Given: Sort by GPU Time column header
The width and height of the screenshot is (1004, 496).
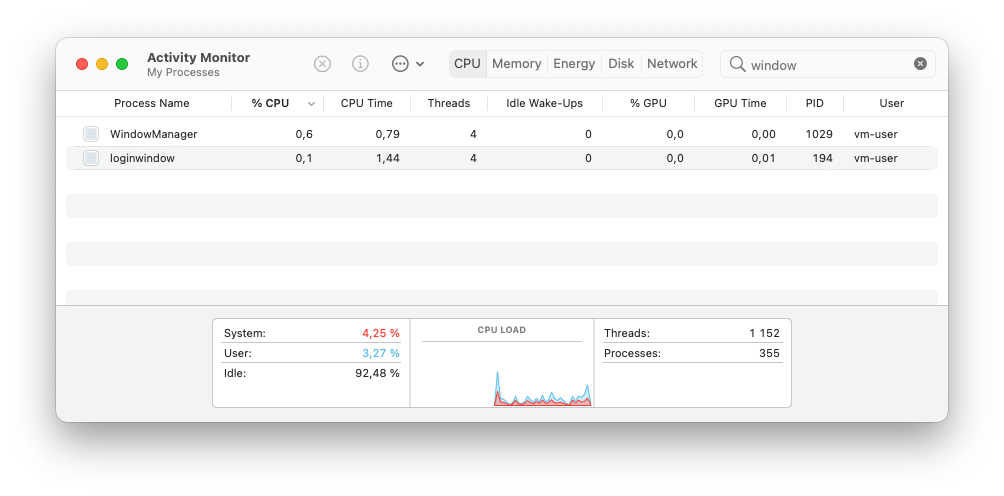Looking at the screenshot, I should point(740,103).
